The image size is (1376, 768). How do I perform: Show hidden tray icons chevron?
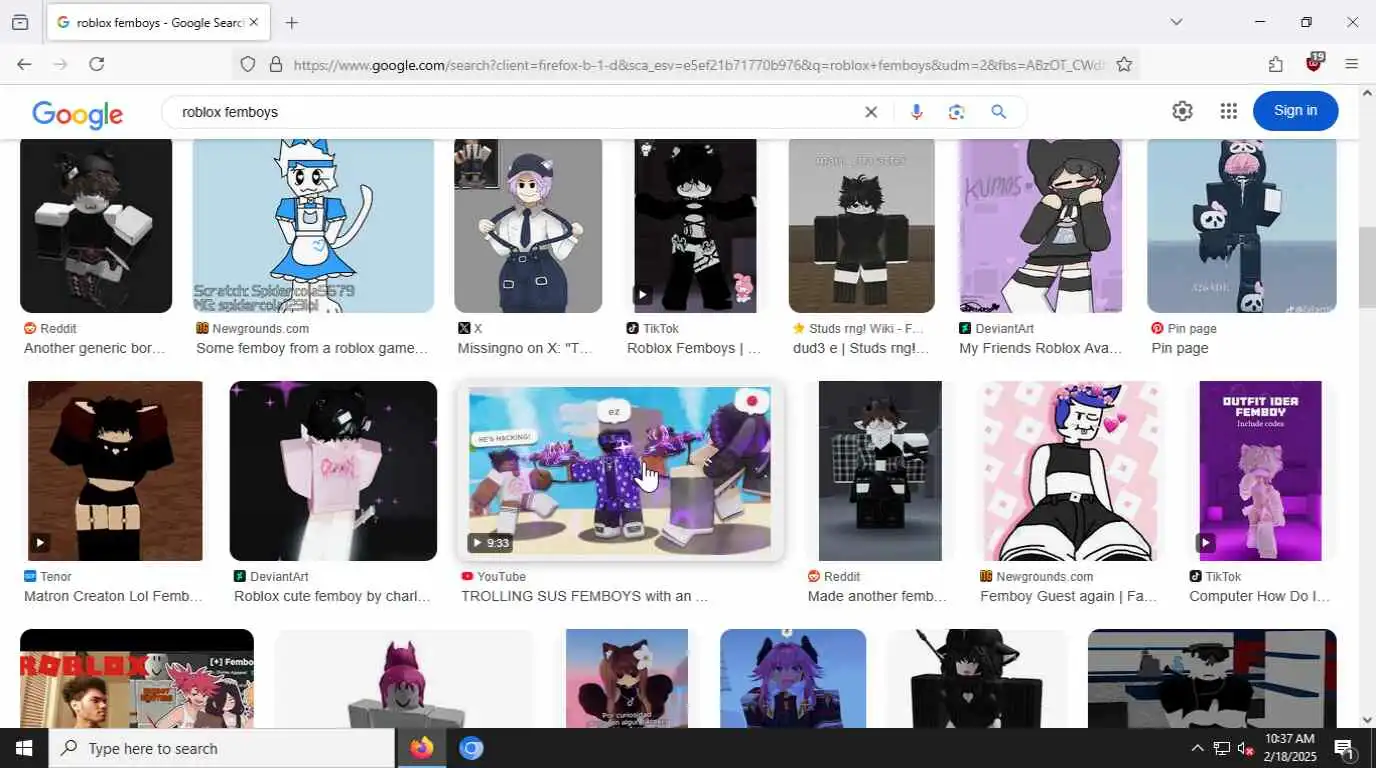(1197, 748)
